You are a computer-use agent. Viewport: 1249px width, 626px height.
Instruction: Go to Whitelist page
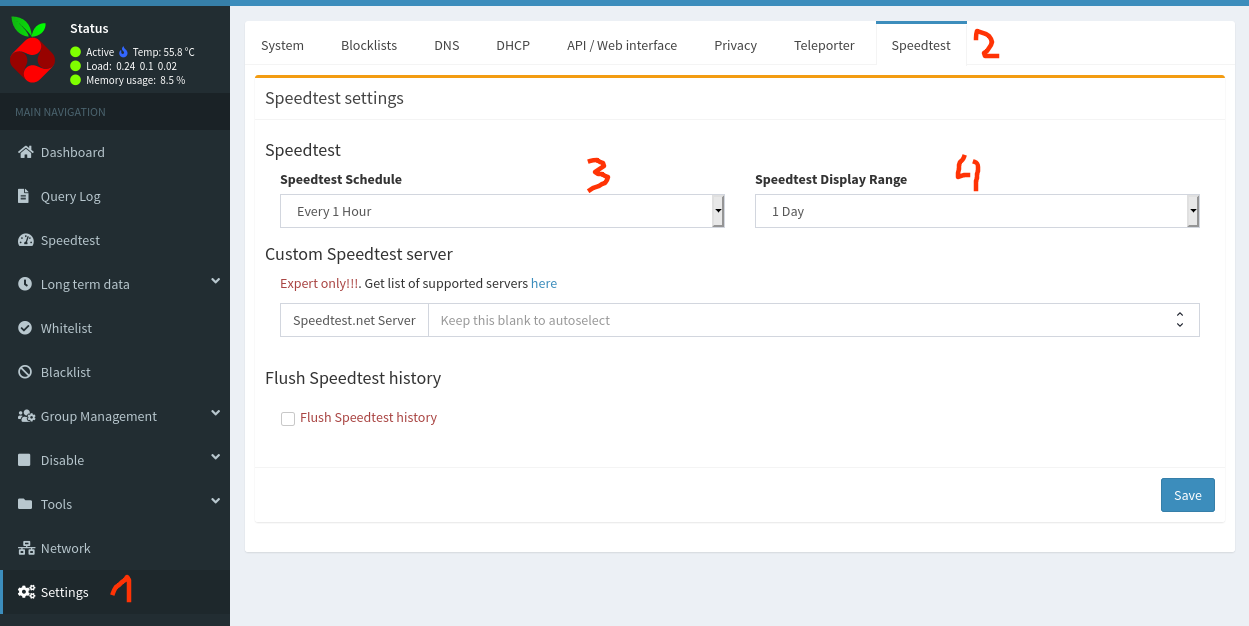[115, 328]
